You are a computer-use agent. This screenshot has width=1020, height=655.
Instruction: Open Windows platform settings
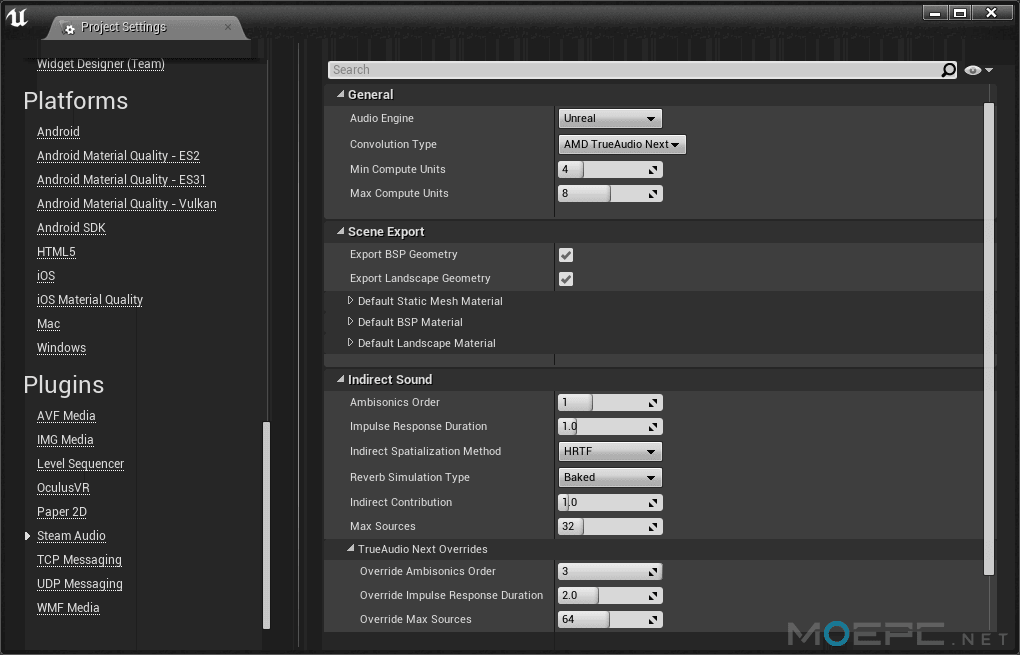[62, 349]
